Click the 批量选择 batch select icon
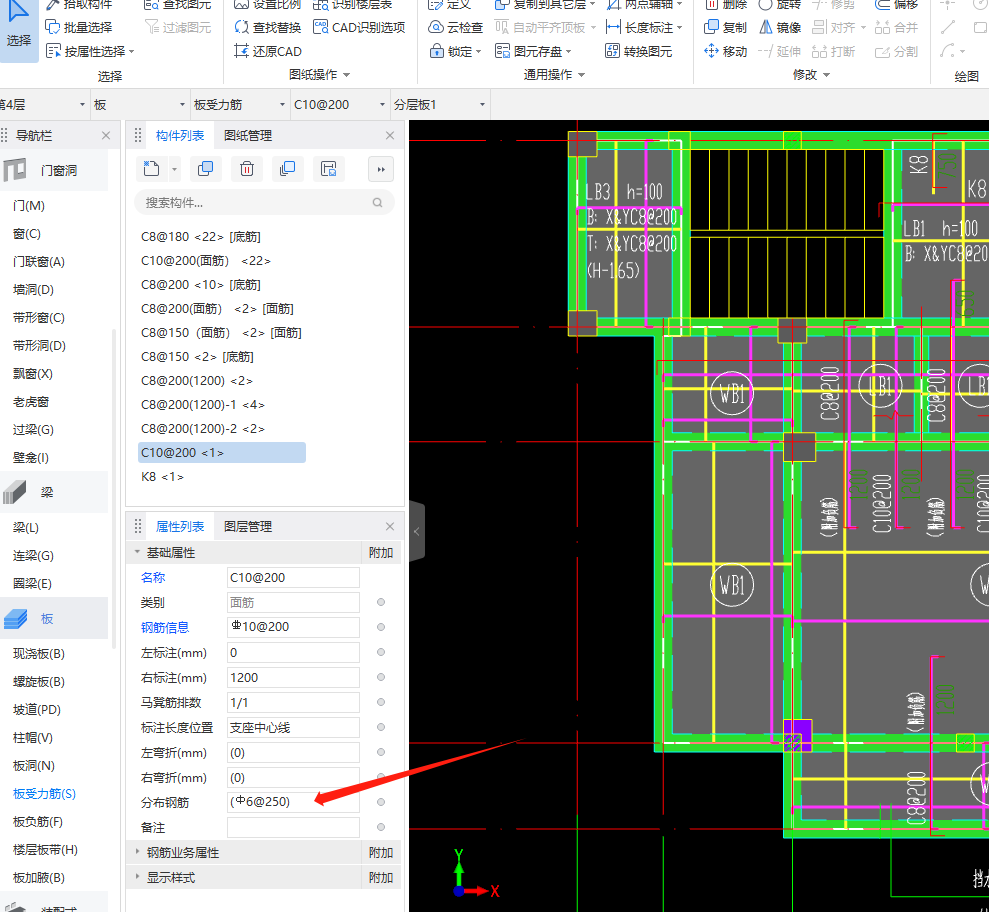This screenshot has width=989, height=912. coord(52,27)
